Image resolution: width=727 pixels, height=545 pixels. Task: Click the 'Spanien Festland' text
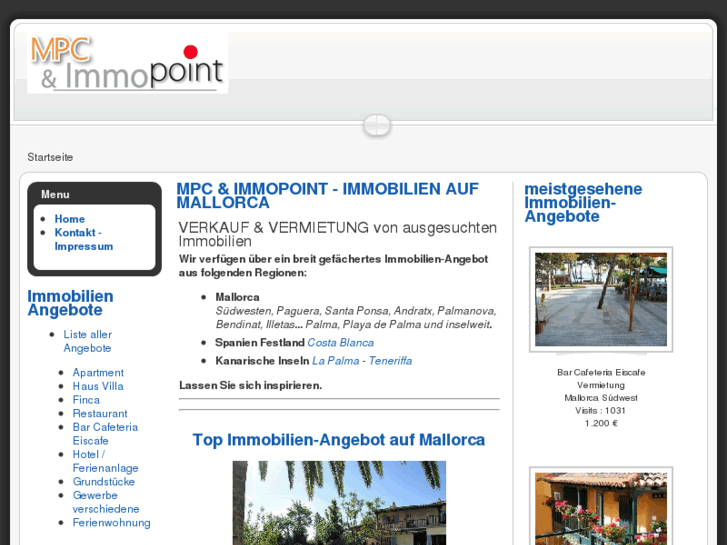[260, 342]
